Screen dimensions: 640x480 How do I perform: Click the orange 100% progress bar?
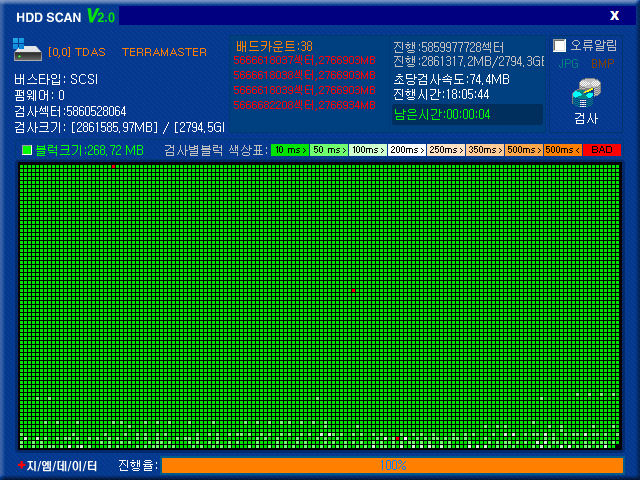(393, 465)
